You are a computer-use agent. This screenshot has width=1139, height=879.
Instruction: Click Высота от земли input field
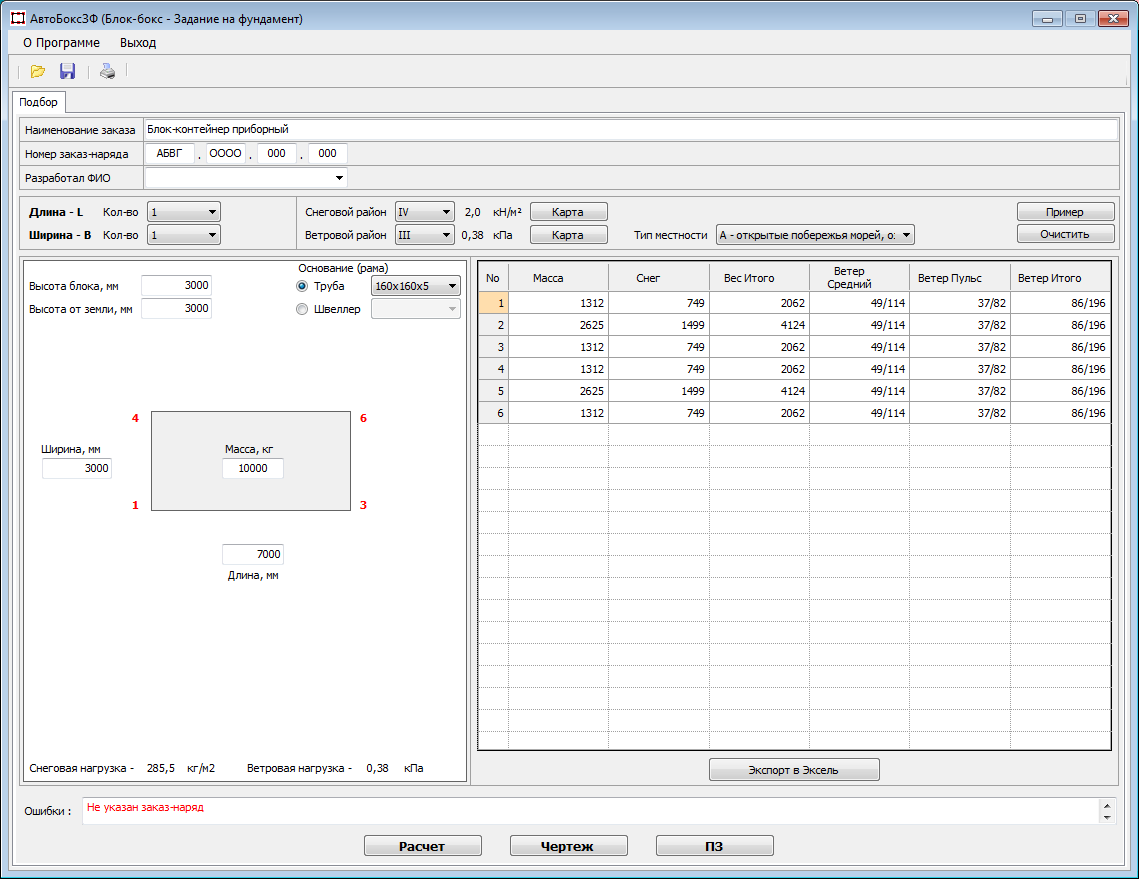coord(177,309)
